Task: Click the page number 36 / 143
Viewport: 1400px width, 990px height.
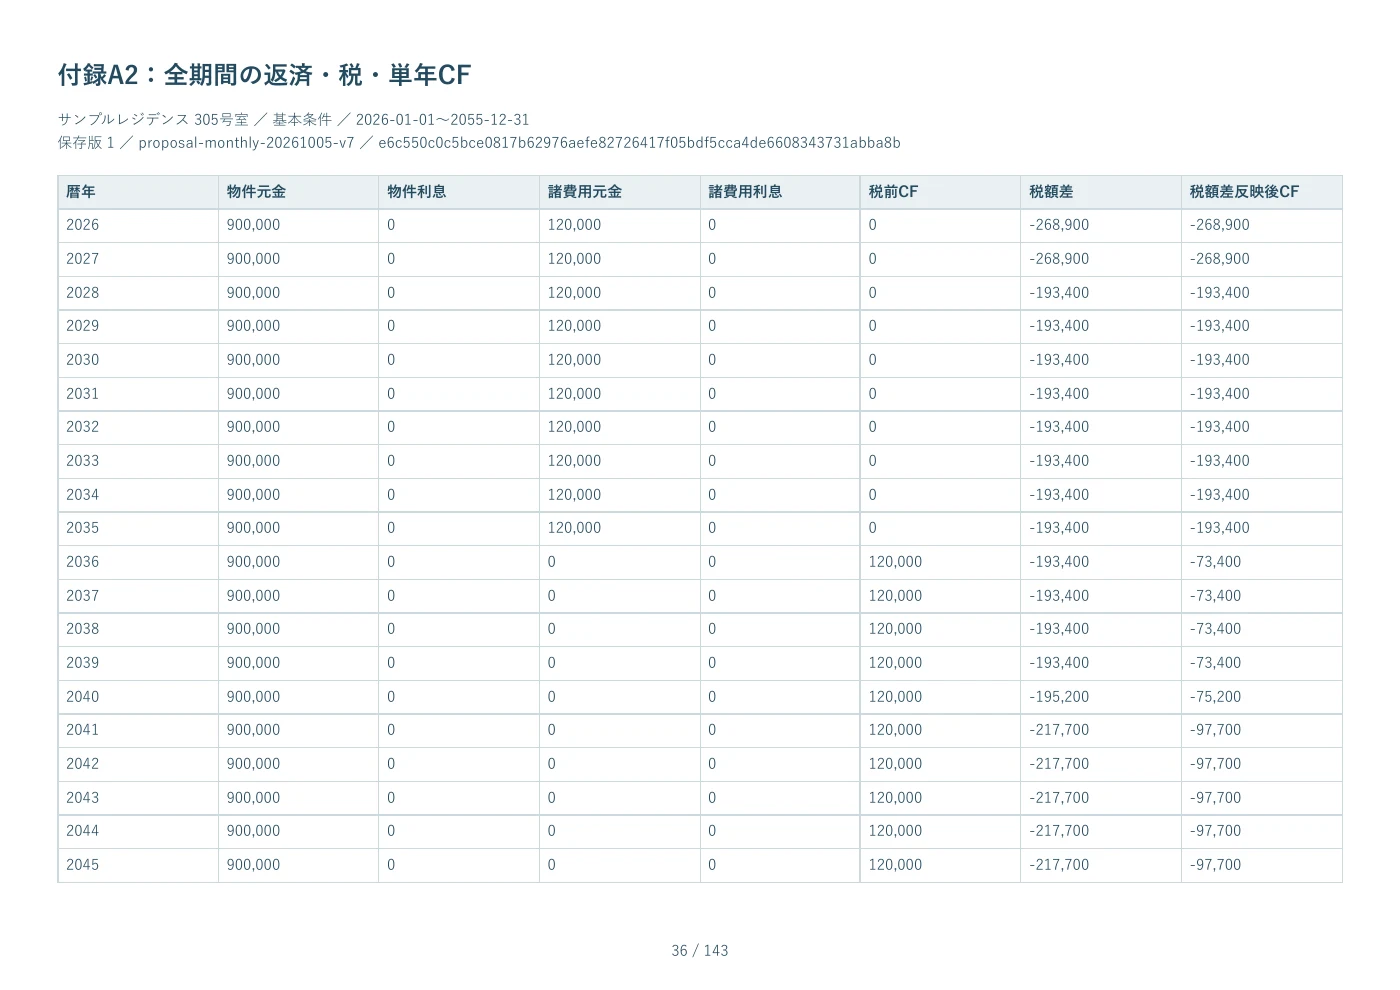Action: 700,951
